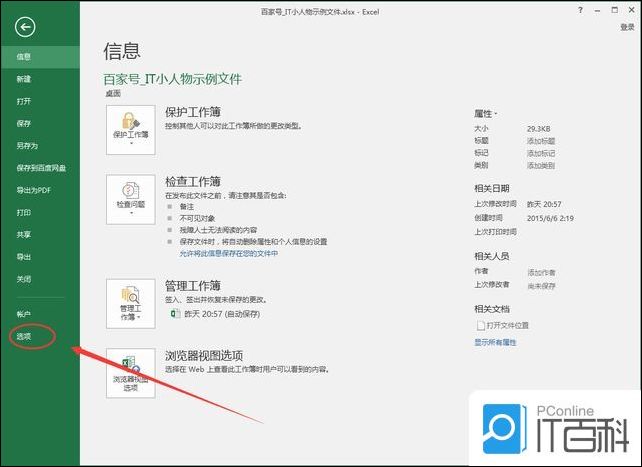Click 添加作者 to add an author
Screen dimensions: 642x467
541,273
